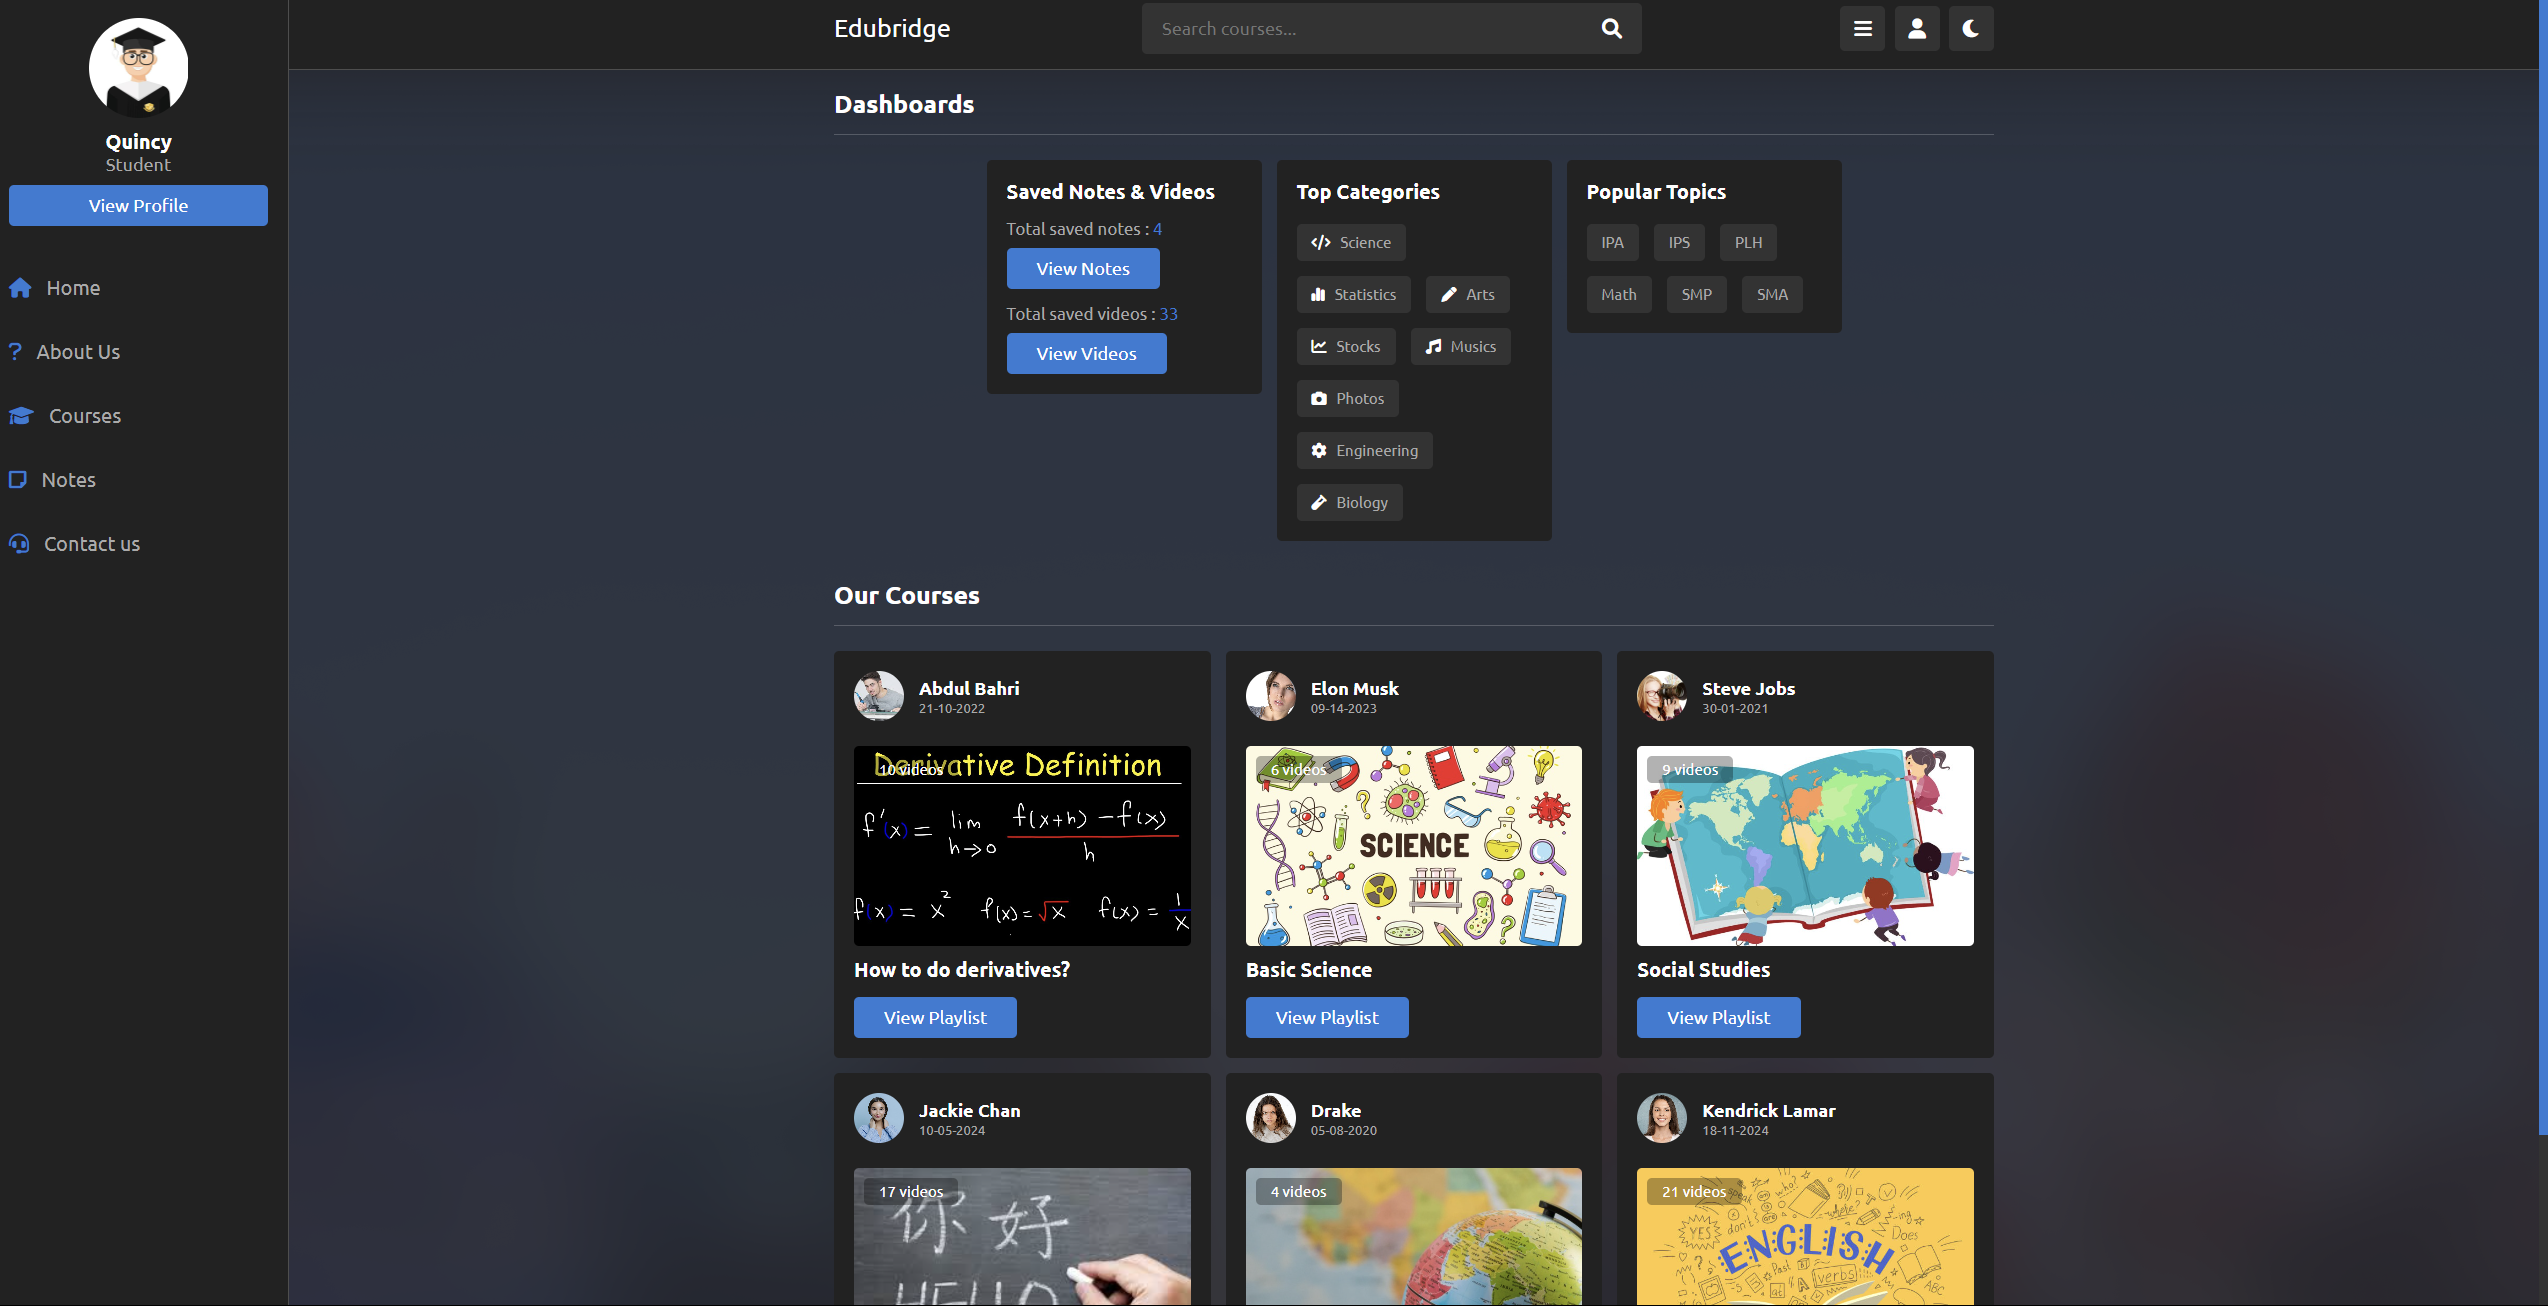This screenshot has height=1306, width=2548.
Task: Click the View Profile button
Action: pyautogui.click(x=138, y=205)
